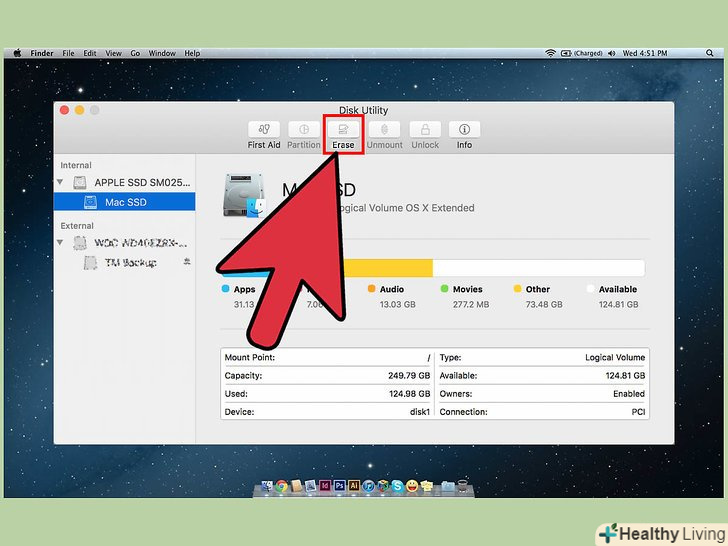The image size is (728, 546).
Task: Click the Erase toolbar button
Action: 343,134
